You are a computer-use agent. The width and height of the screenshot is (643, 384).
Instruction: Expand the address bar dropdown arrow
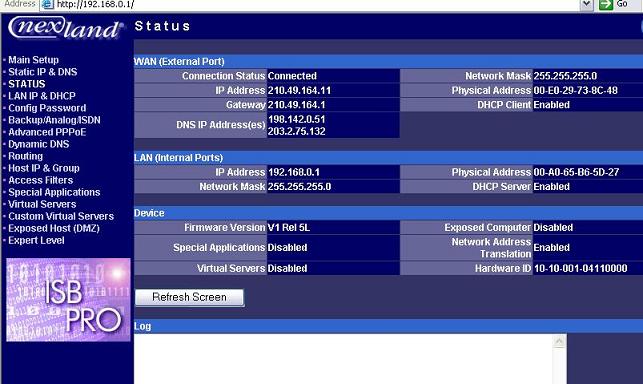tap(586, 5)
